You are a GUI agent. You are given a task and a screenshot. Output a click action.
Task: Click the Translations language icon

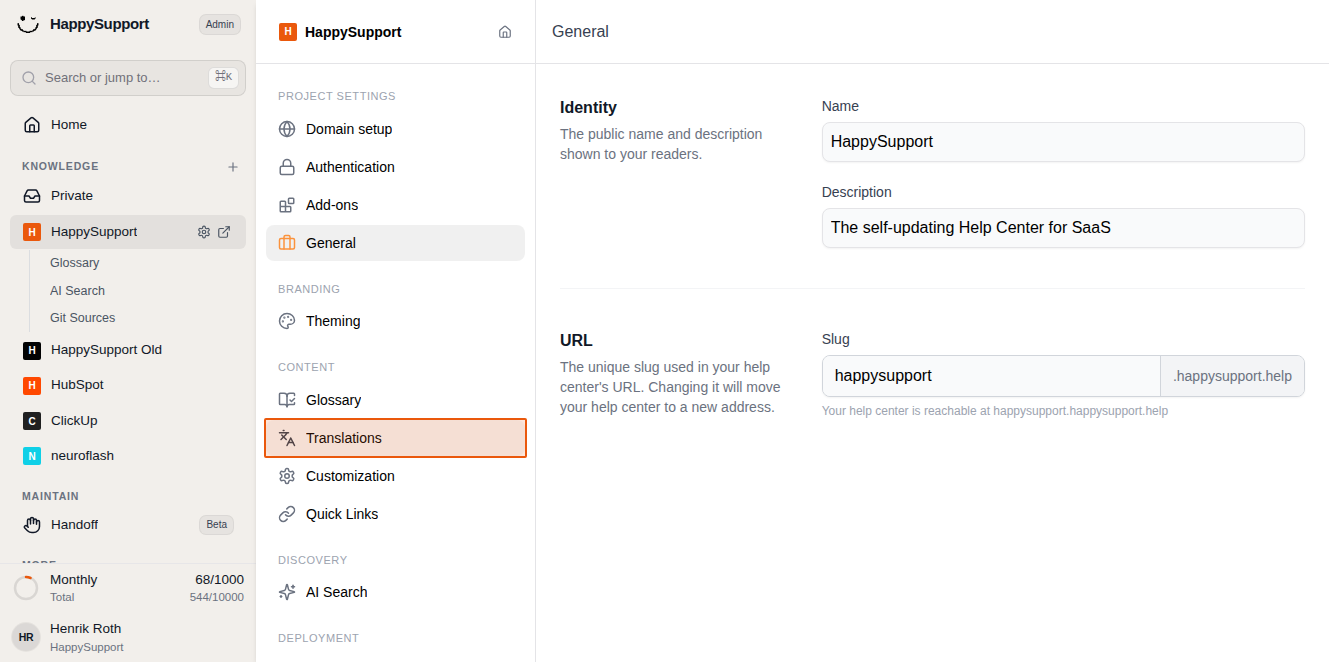[x=287, y=438]
